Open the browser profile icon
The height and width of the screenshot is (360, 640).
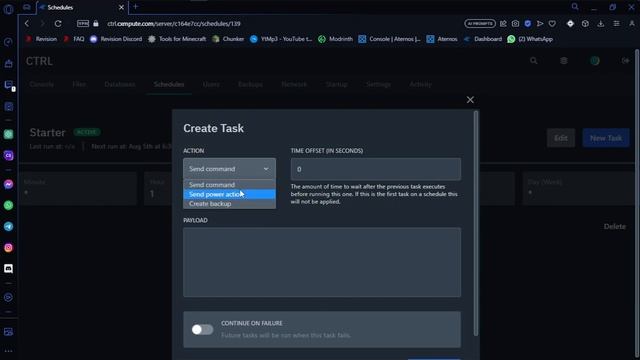(x=632, y=24)
